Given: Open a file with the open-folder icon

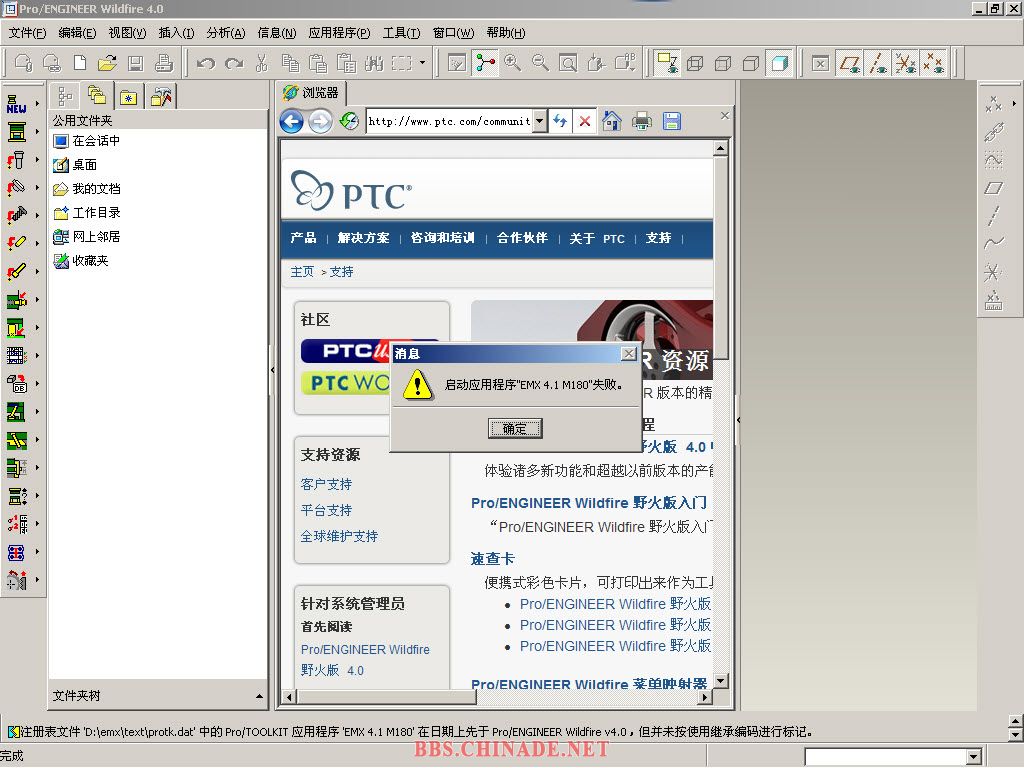Looking at the screenshot, I should coord(107,63).
